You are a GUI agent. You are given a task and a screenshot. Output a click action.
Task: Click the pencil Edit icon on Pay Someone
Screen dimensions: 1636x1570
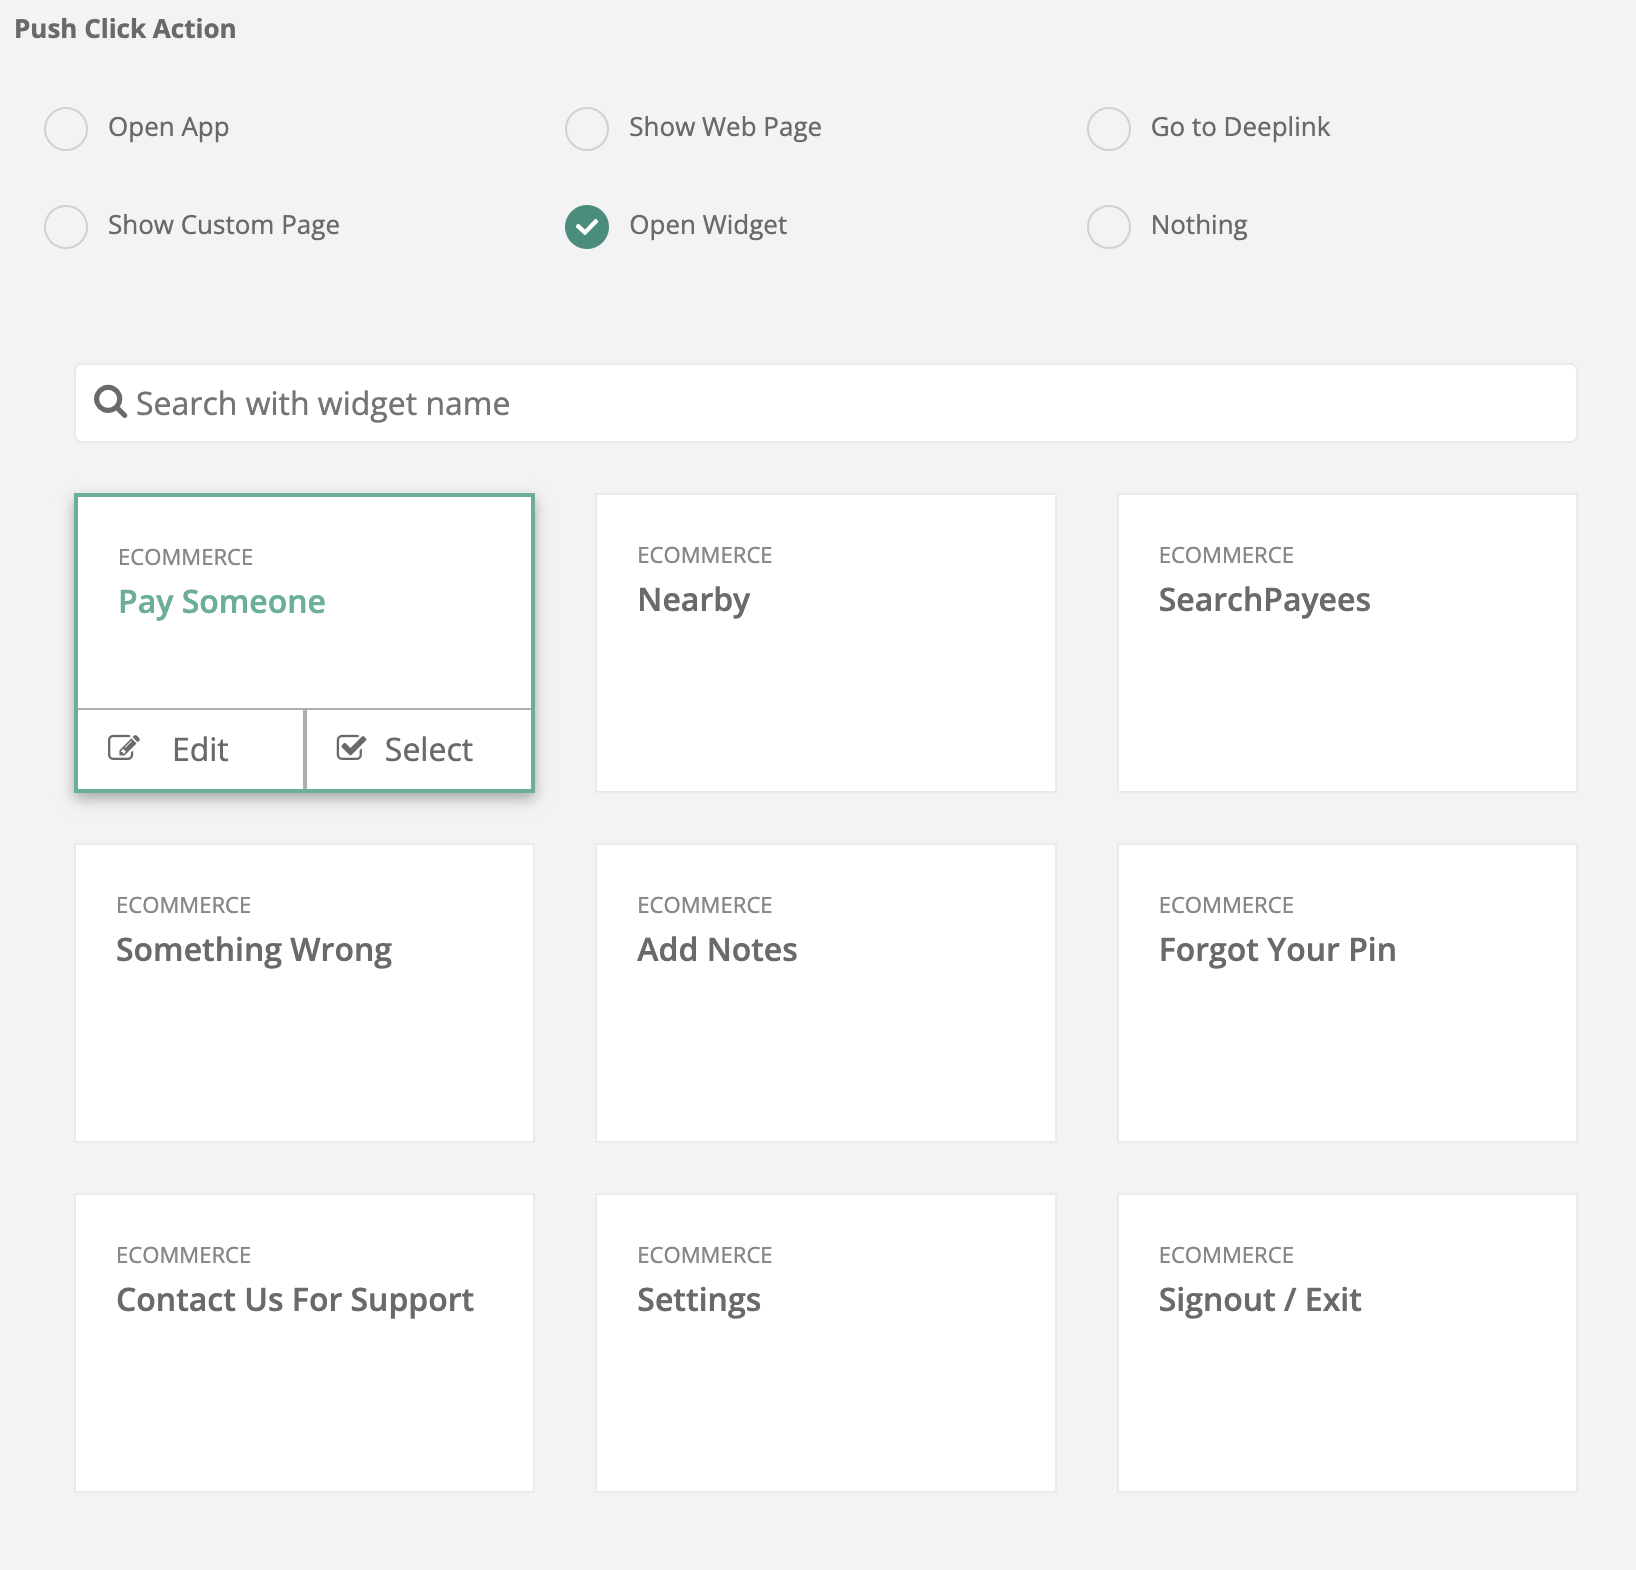click(123, 748)
